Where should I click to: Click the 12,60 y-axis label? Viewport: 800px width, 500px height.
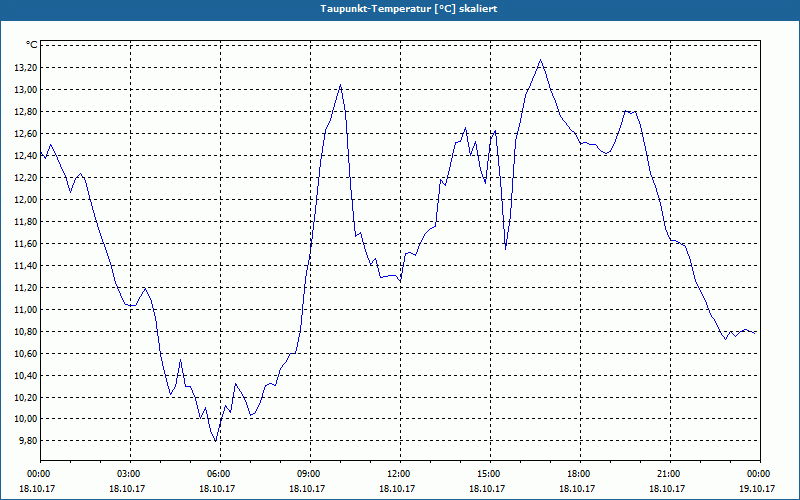[x=28, y=134]
